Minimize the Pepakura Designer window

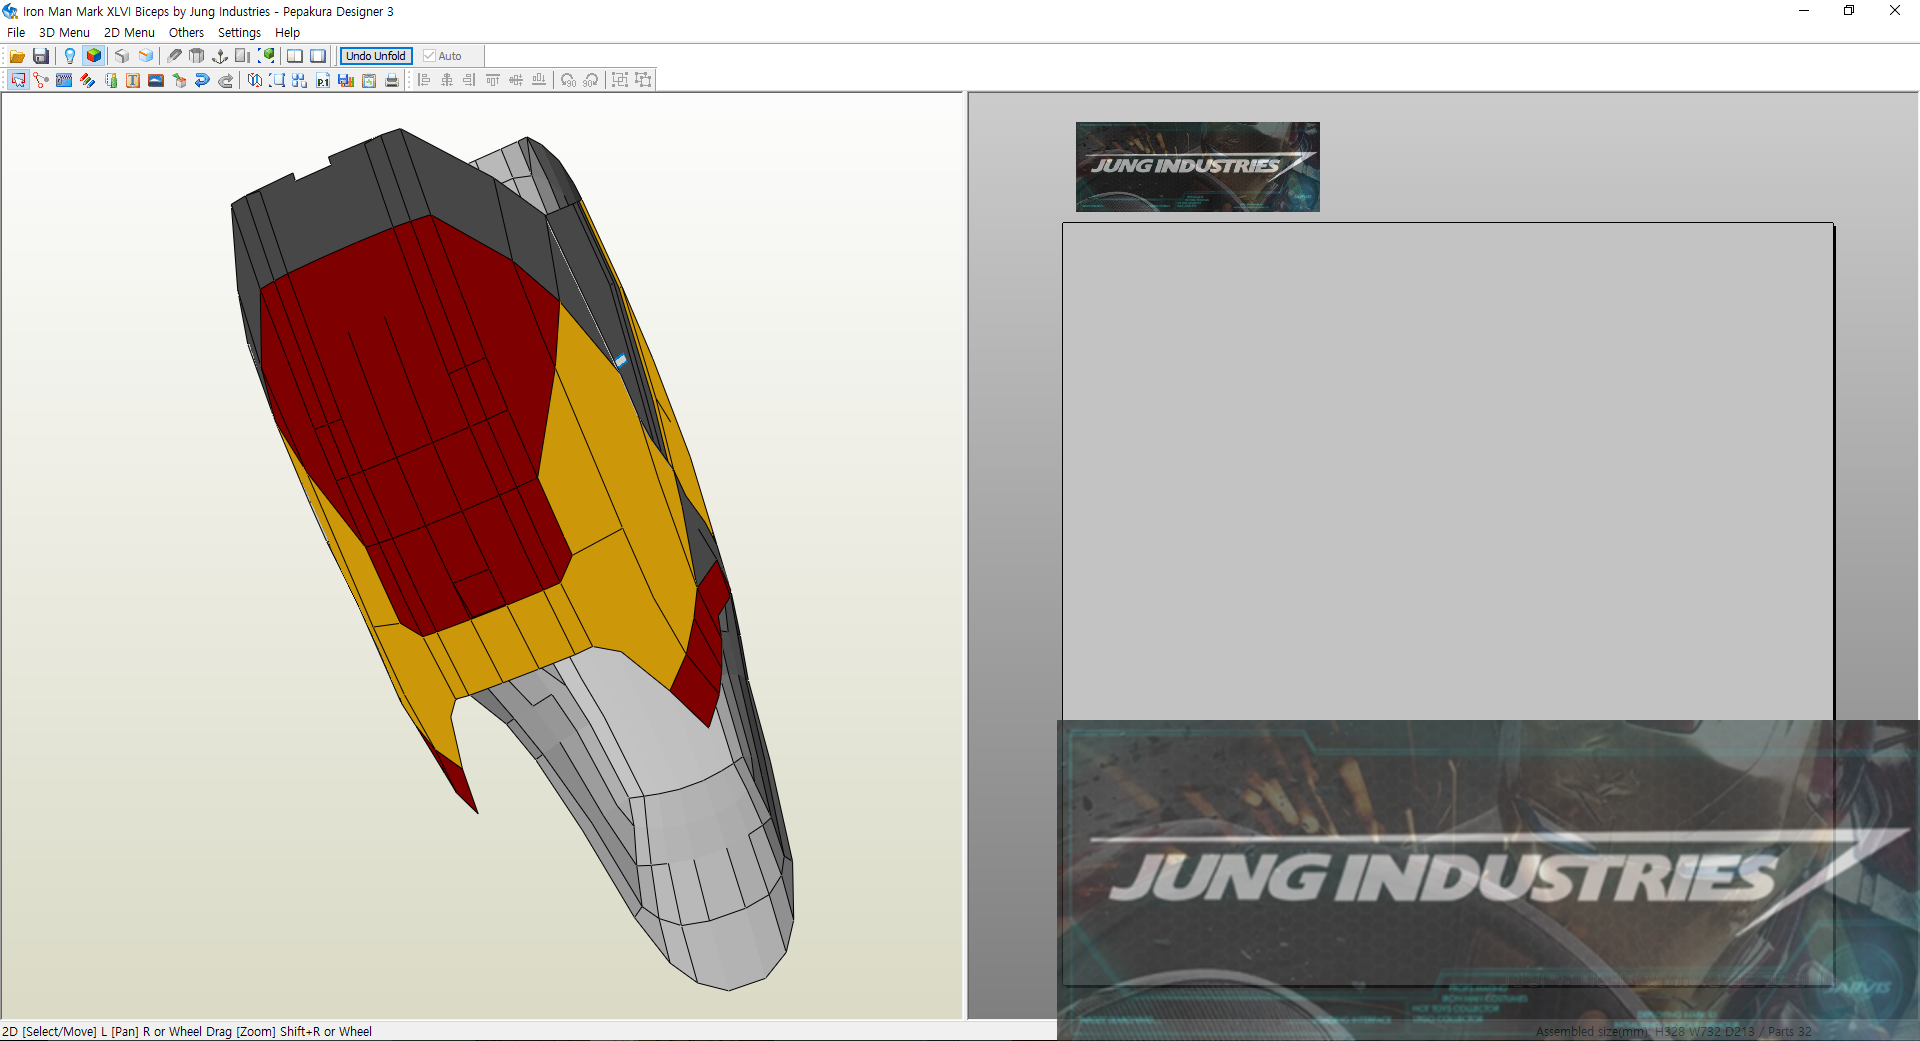(1804, 11)
